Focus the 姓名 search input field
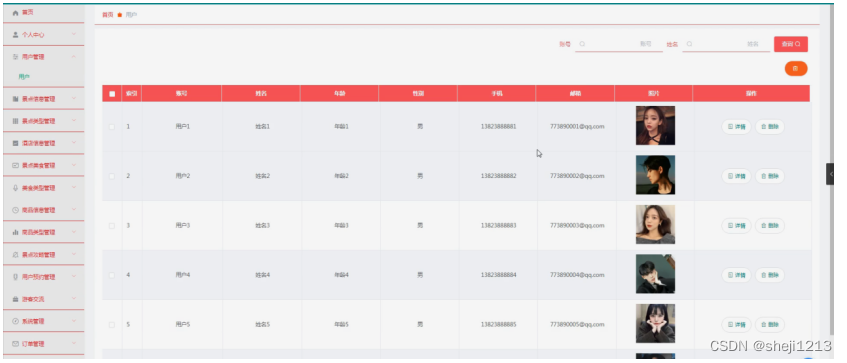 (726, 44)
